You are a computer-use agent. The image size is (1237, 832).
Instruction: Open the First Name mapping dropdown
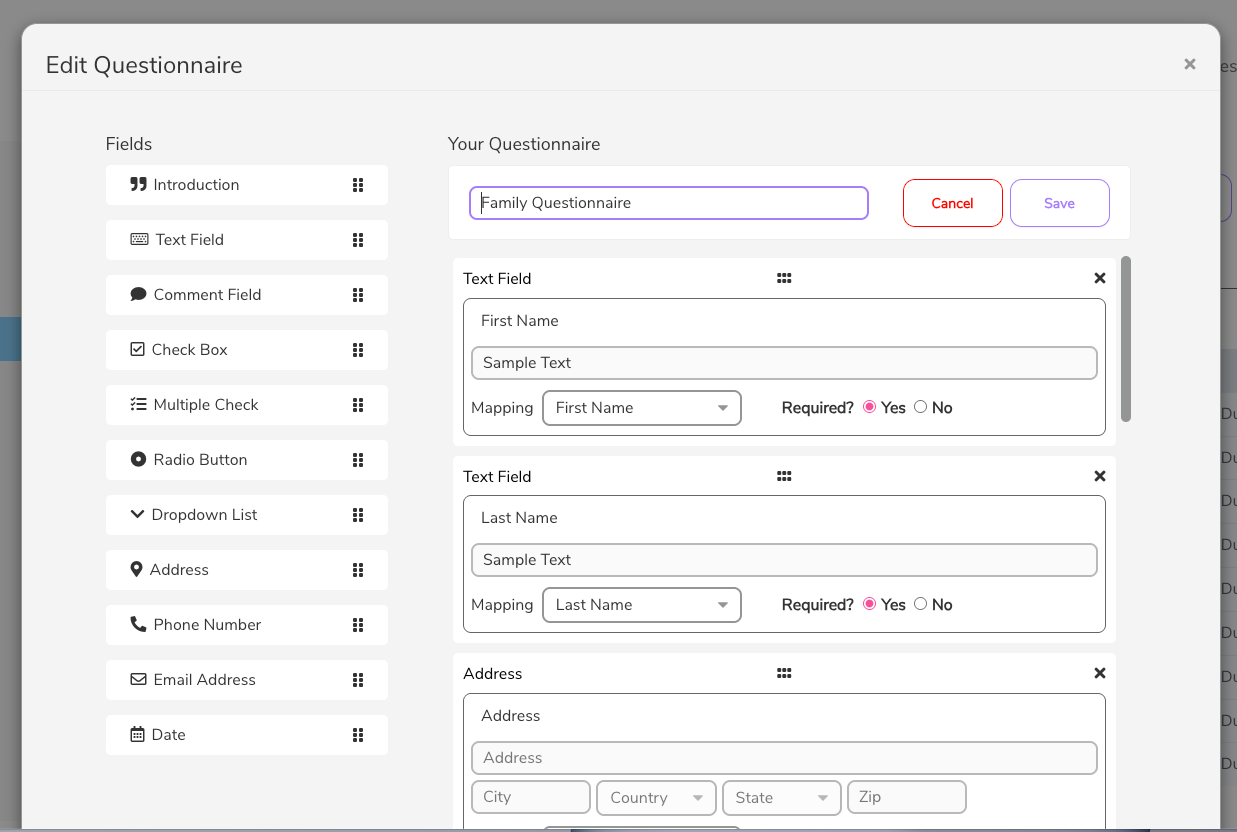(x=642, y=408)
